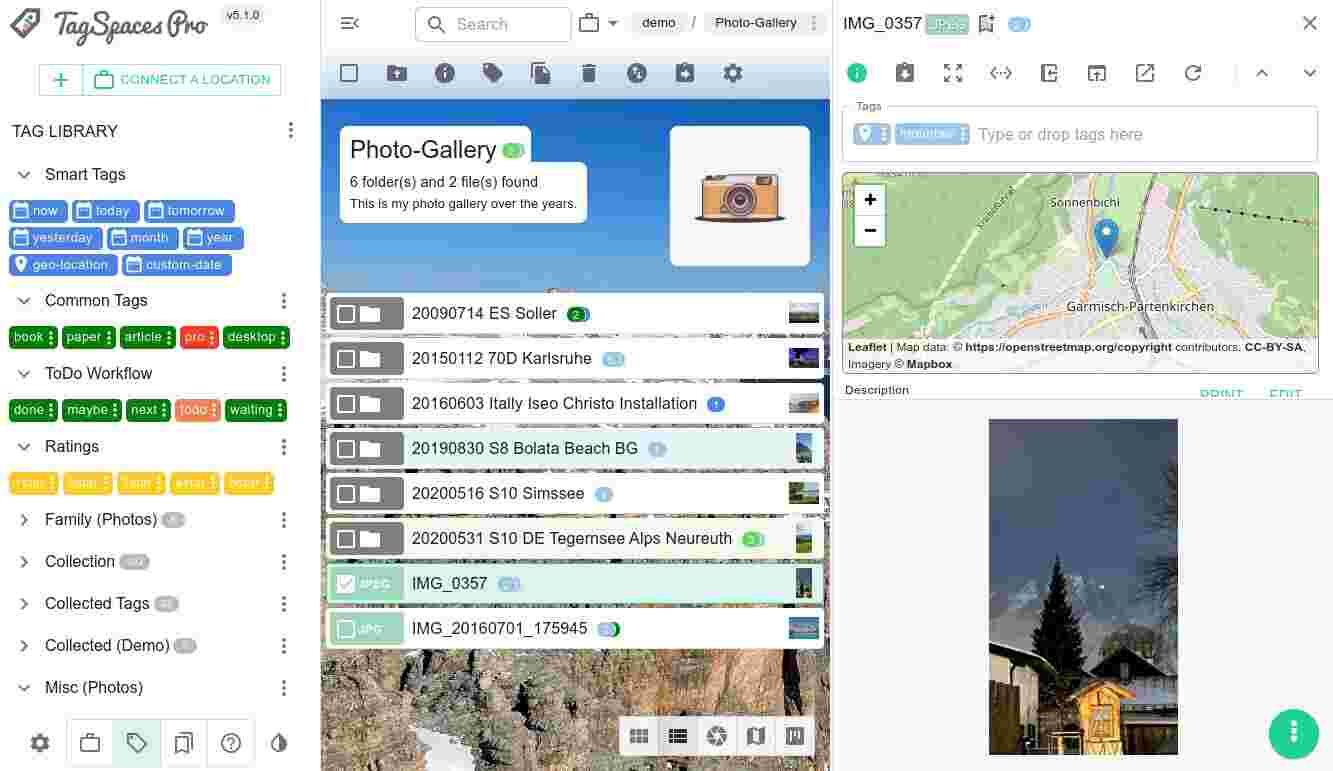Open Tag Library three-dot menu

pyautogui.click(x=291, y=131)
